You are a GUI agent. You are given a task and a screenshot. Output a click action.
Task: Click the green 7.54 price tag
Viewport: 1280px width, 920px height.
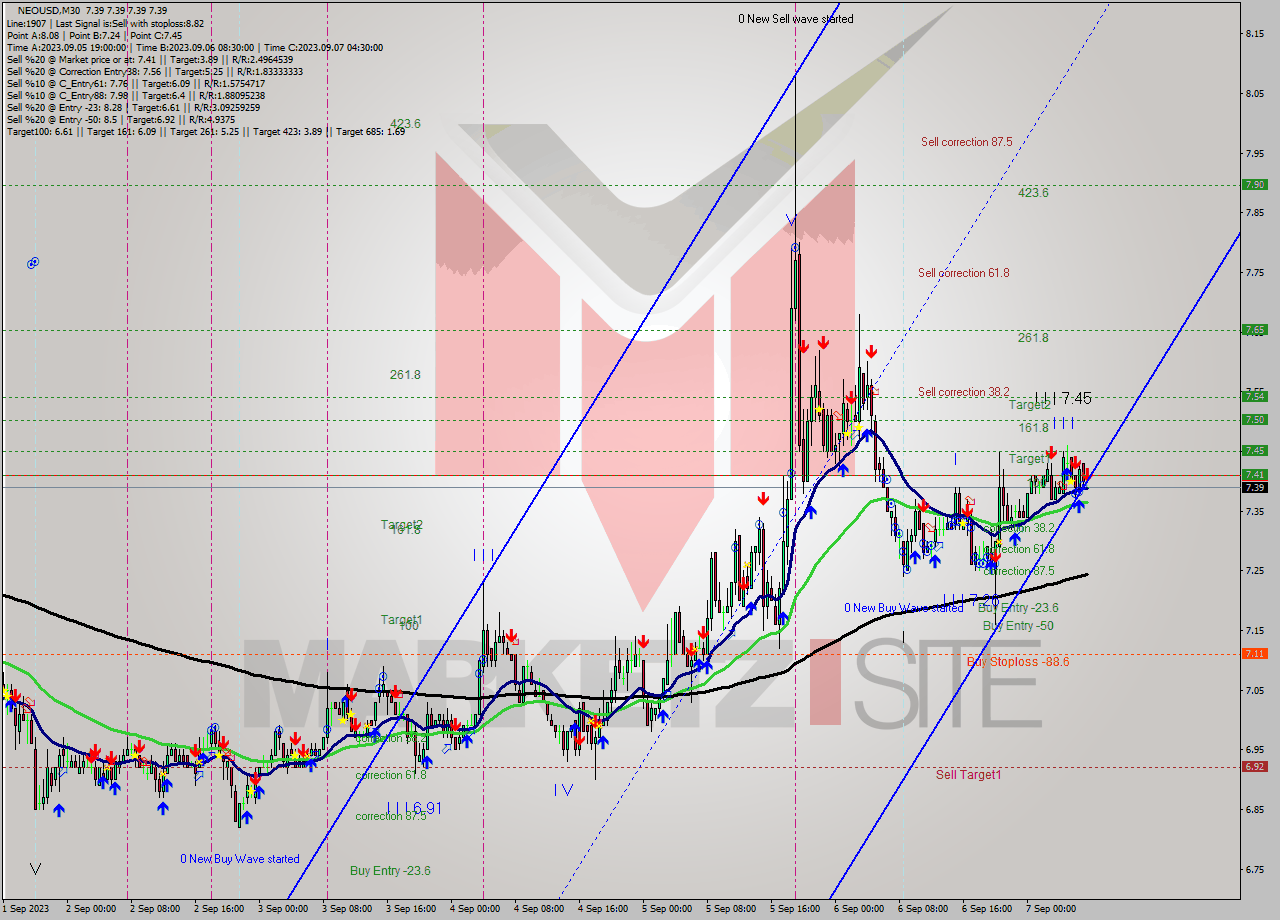[x=1254, y=395]
